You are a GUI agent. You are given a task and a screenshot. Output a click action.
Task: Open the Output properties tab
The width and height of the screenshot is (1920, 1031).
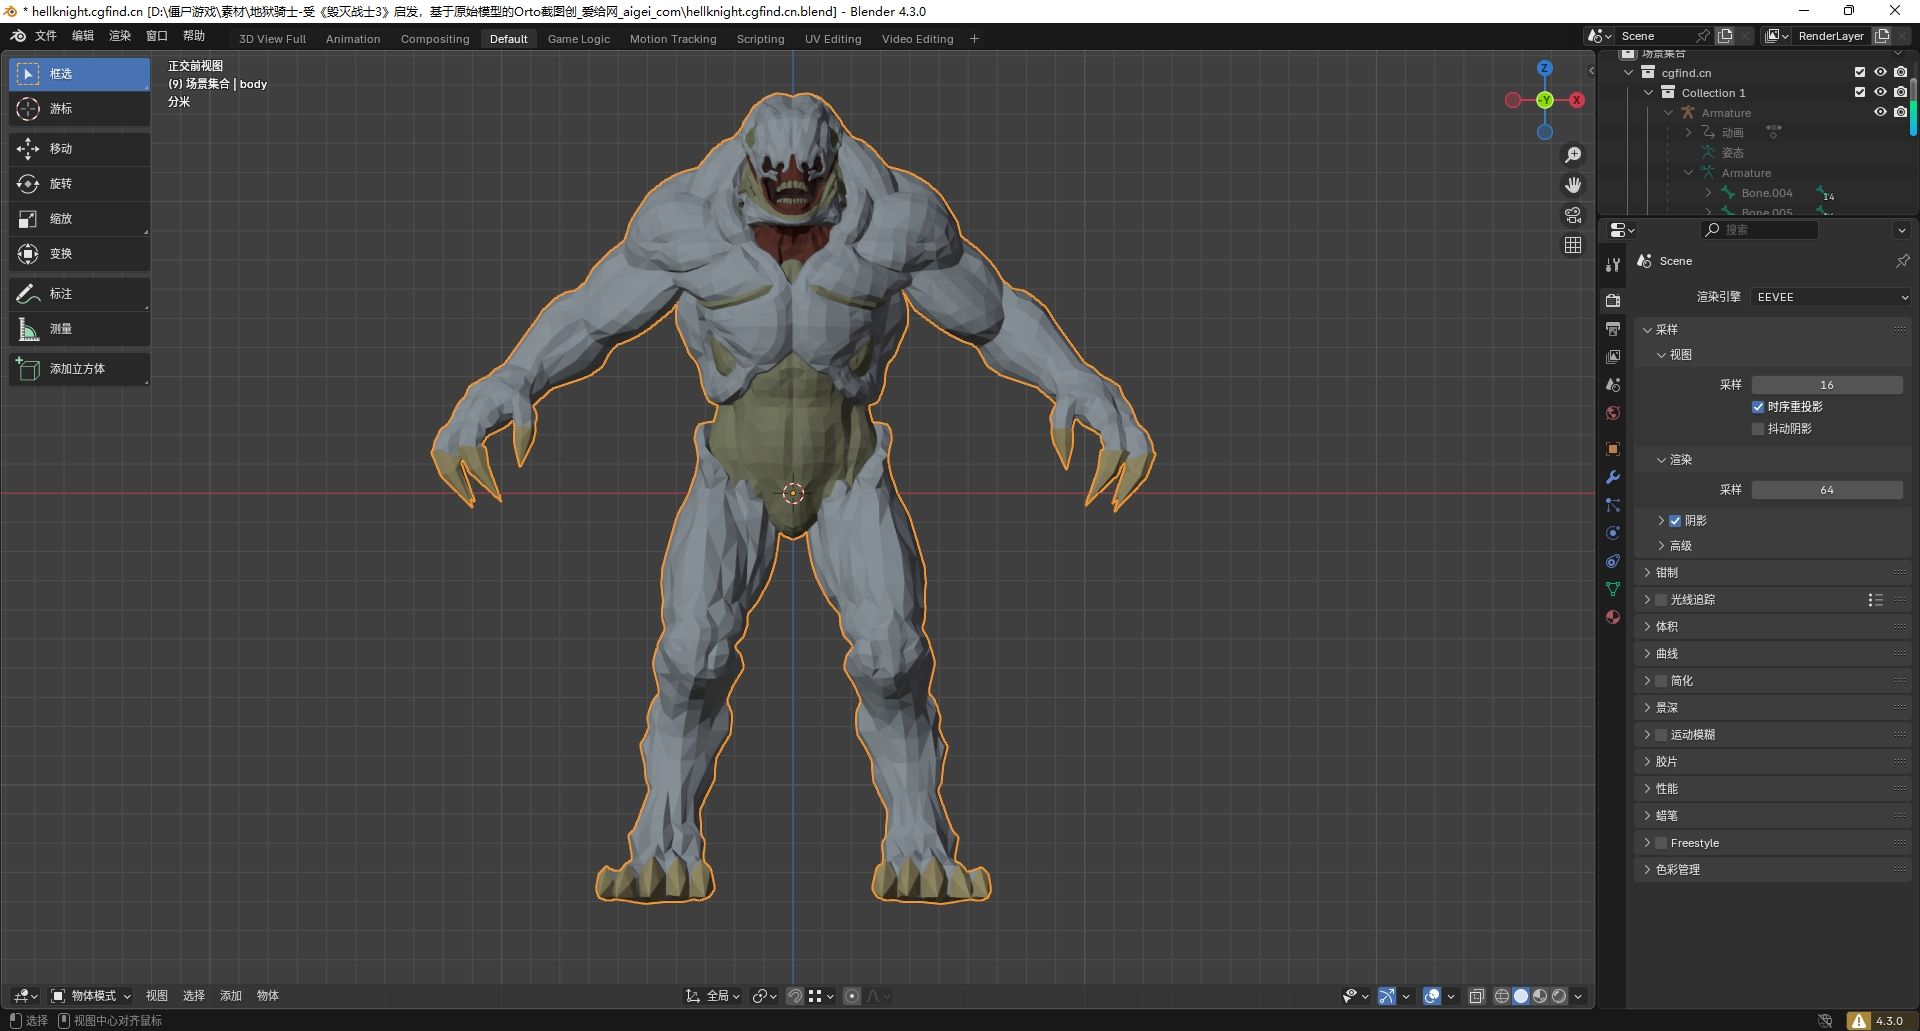(1612, 328)
